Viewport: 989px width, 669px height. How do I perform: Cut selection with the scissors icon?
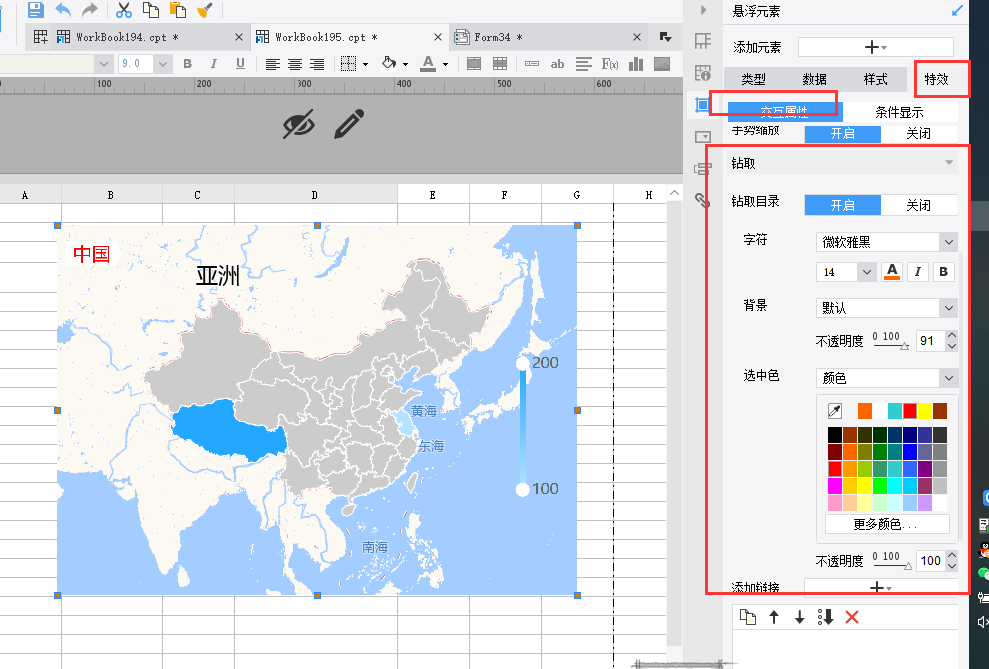point(124,9)
